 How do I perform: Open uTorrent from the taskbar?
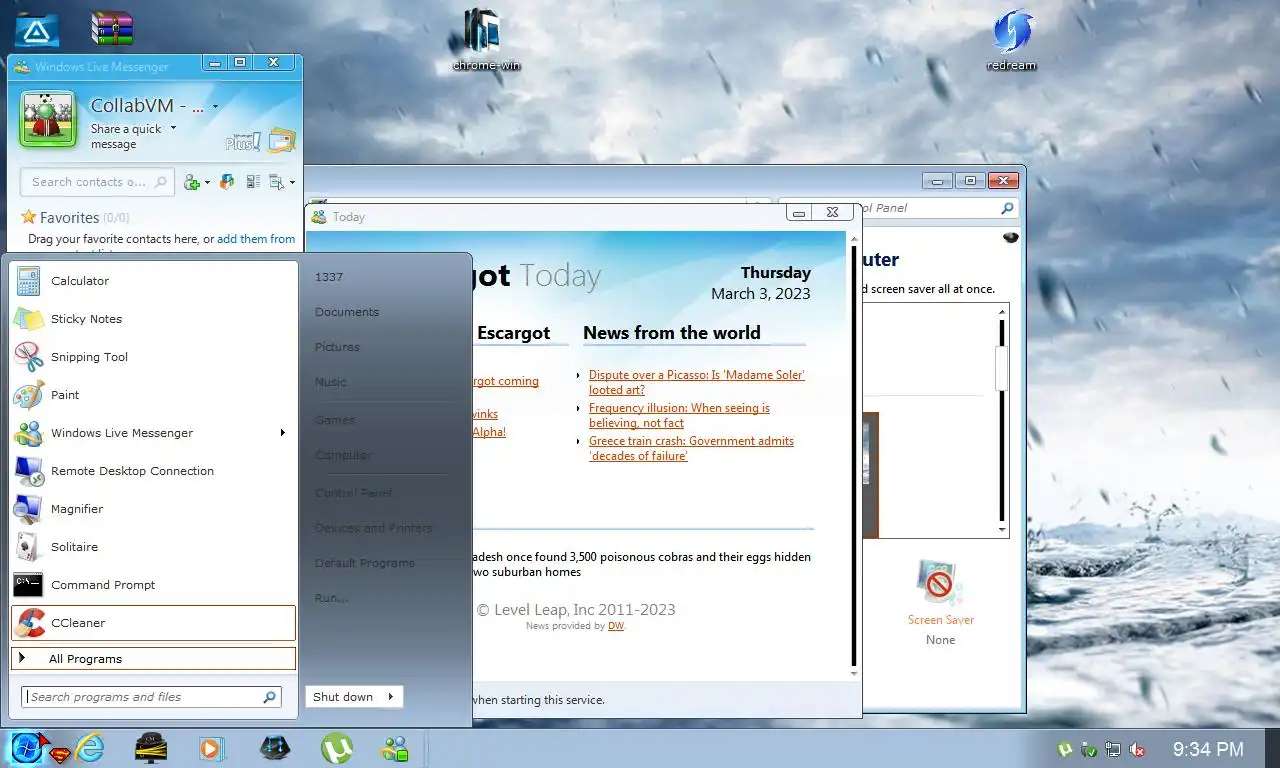336,748
